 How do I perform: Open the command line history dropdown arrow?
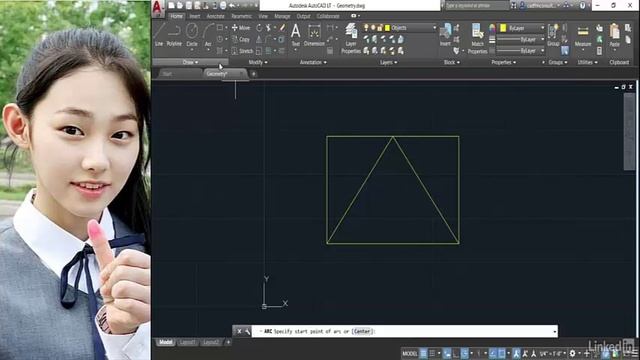(554, 331)
